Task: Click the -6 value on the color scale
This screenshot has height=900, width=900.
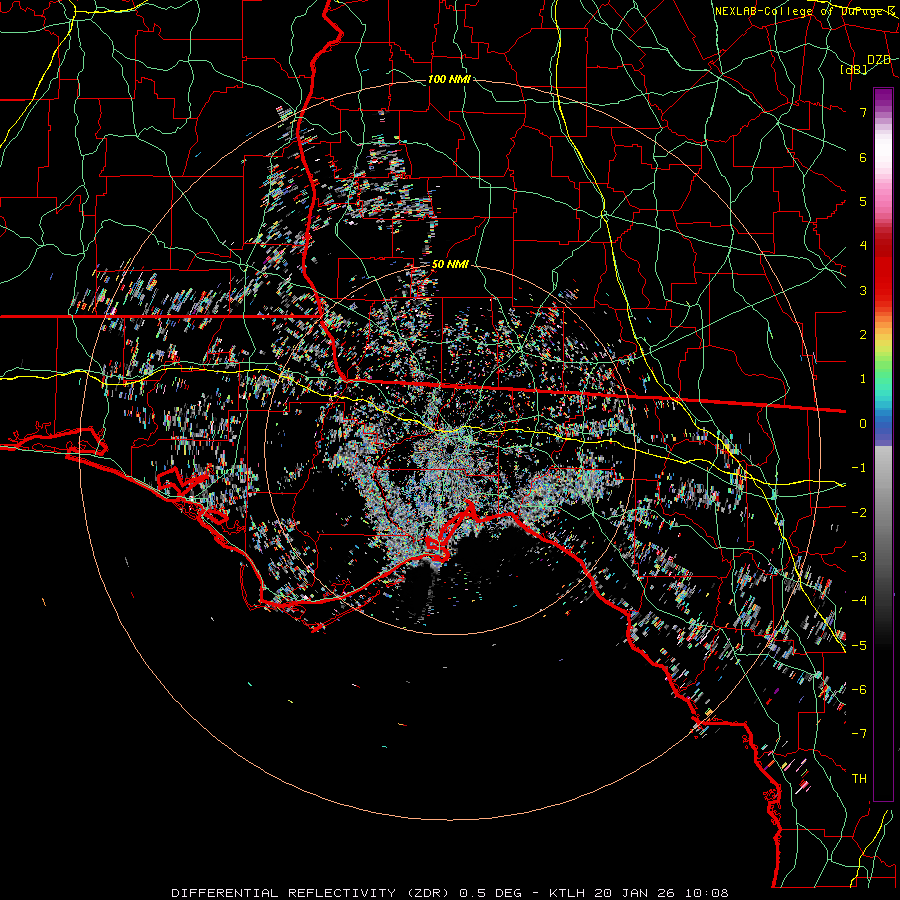Action: (x=859, y=690)
